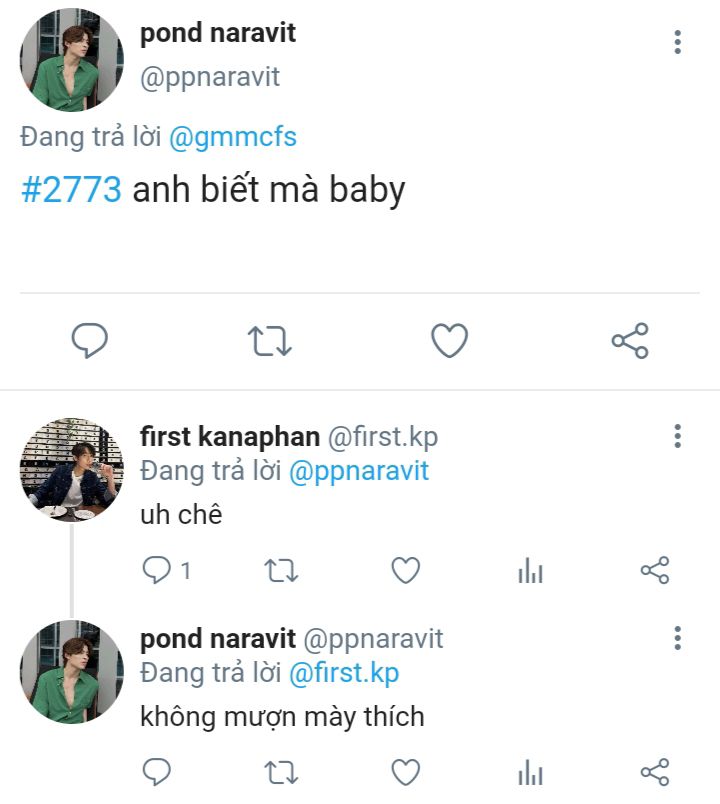Open first kanaphan's profile picture
The height and width of the screenshot is (804, 720).
pyautogui.click(x=71, y=469)
